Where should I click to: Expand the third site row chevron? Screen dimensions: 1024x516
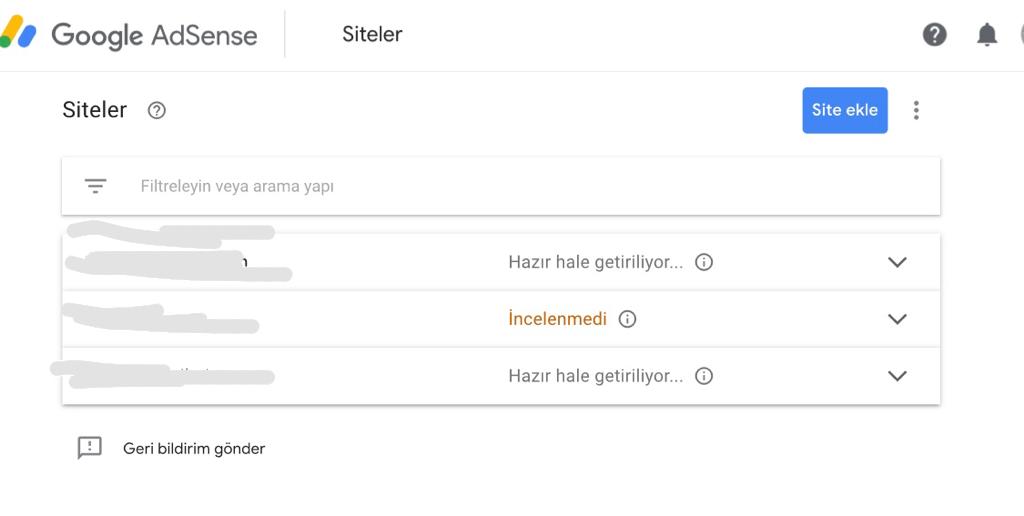click(x=897, y=376)
